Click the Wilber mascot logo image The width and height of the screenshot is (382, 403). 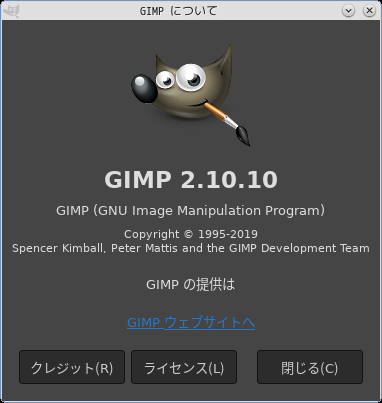191,94
